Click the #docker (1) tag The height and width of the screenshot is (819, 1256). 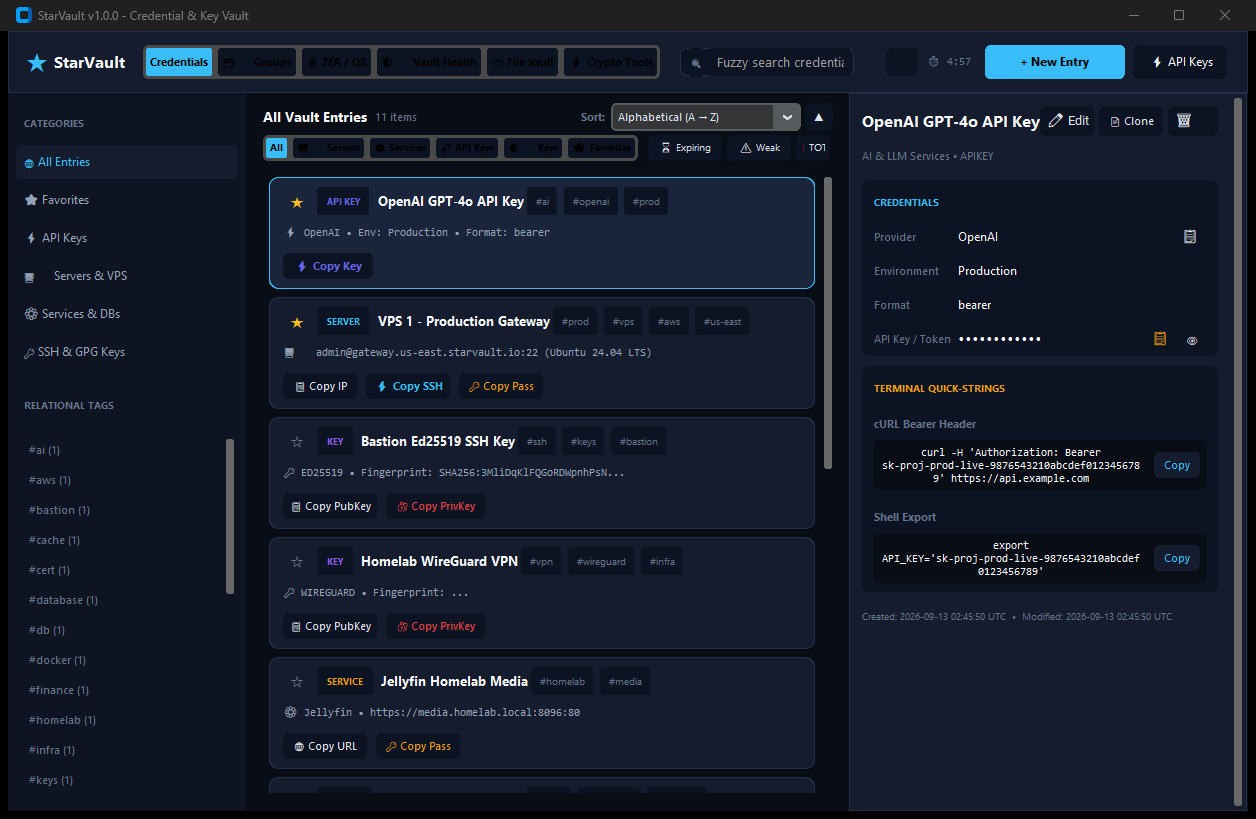57,660
